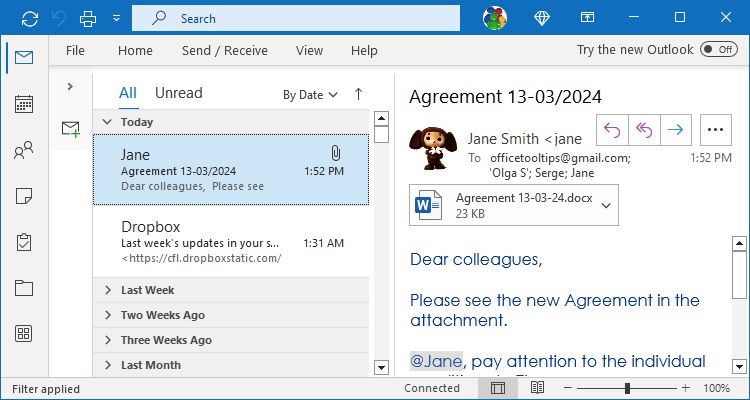This screenshot has height=400, width=750.
Task: Click the Coming Soon diamond icon
Action: click(541, 18)
